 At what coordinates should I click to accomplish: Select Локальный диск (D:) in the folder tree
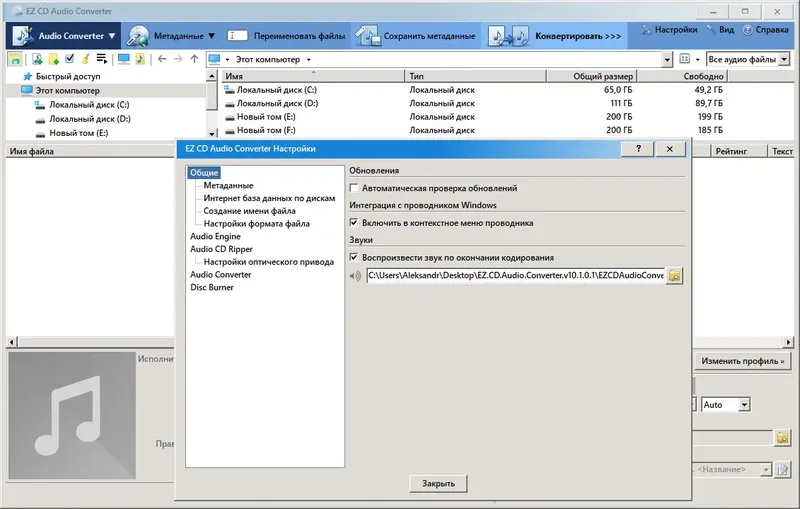(90, 119)
